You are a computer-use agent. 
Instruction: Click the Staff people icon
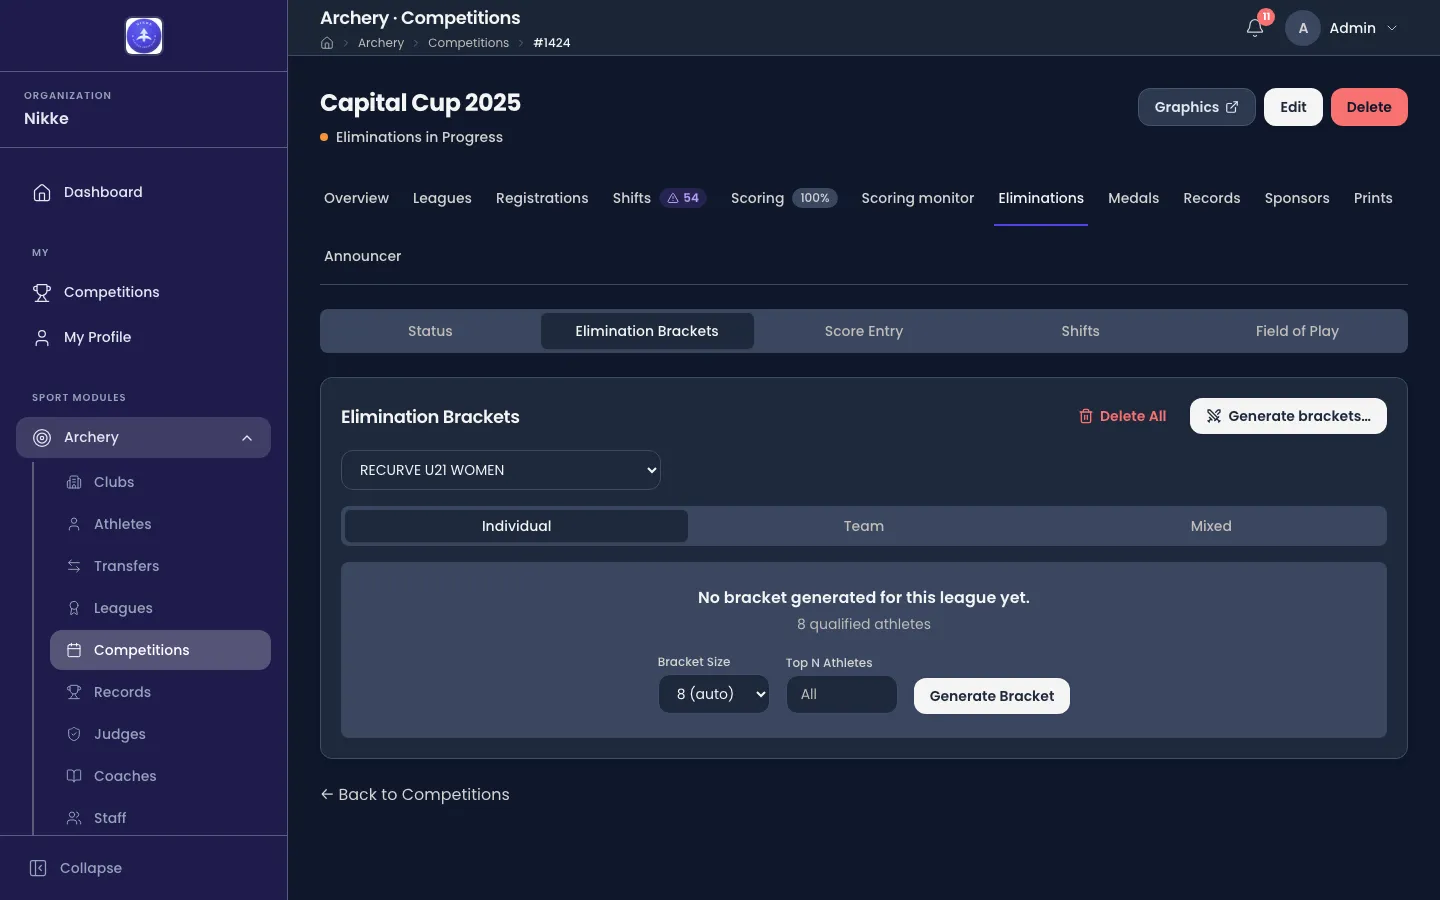coord(74,818)
